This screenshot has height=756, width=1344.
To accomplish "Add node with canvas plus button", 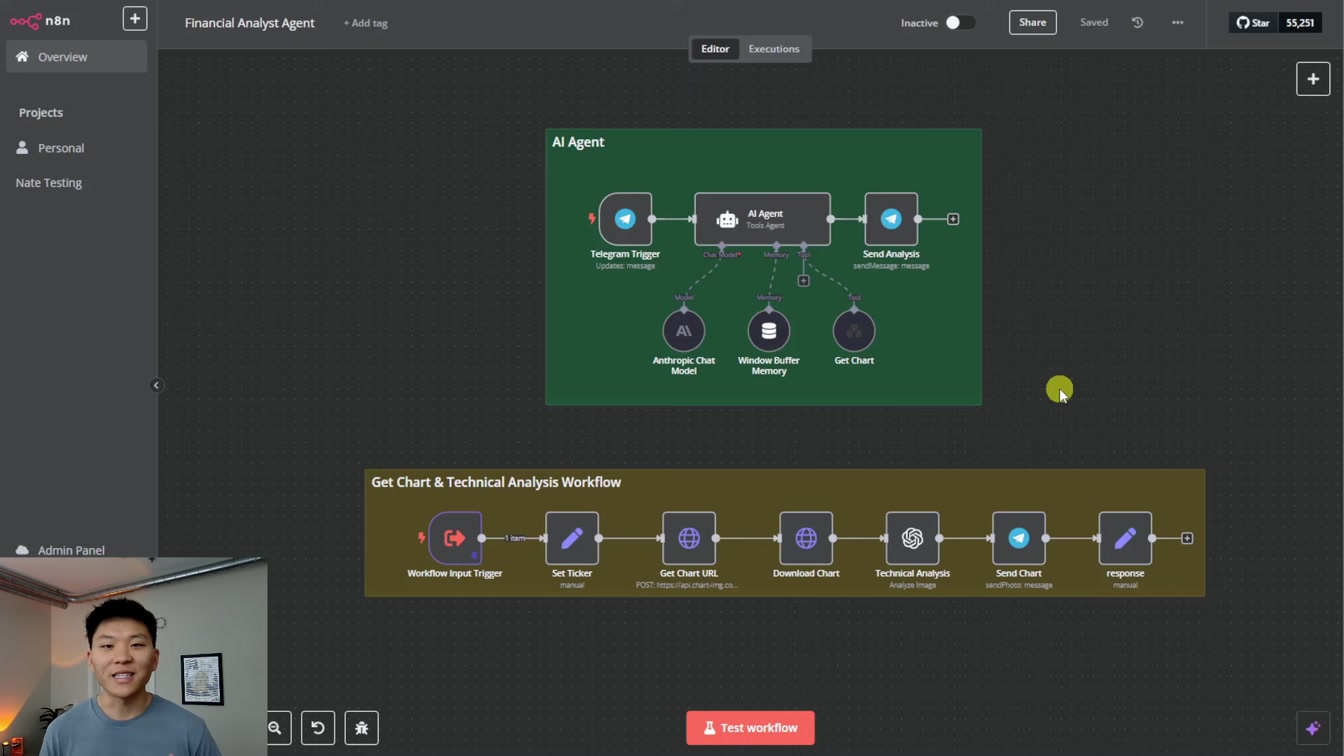I will (x=1313, y=79).
